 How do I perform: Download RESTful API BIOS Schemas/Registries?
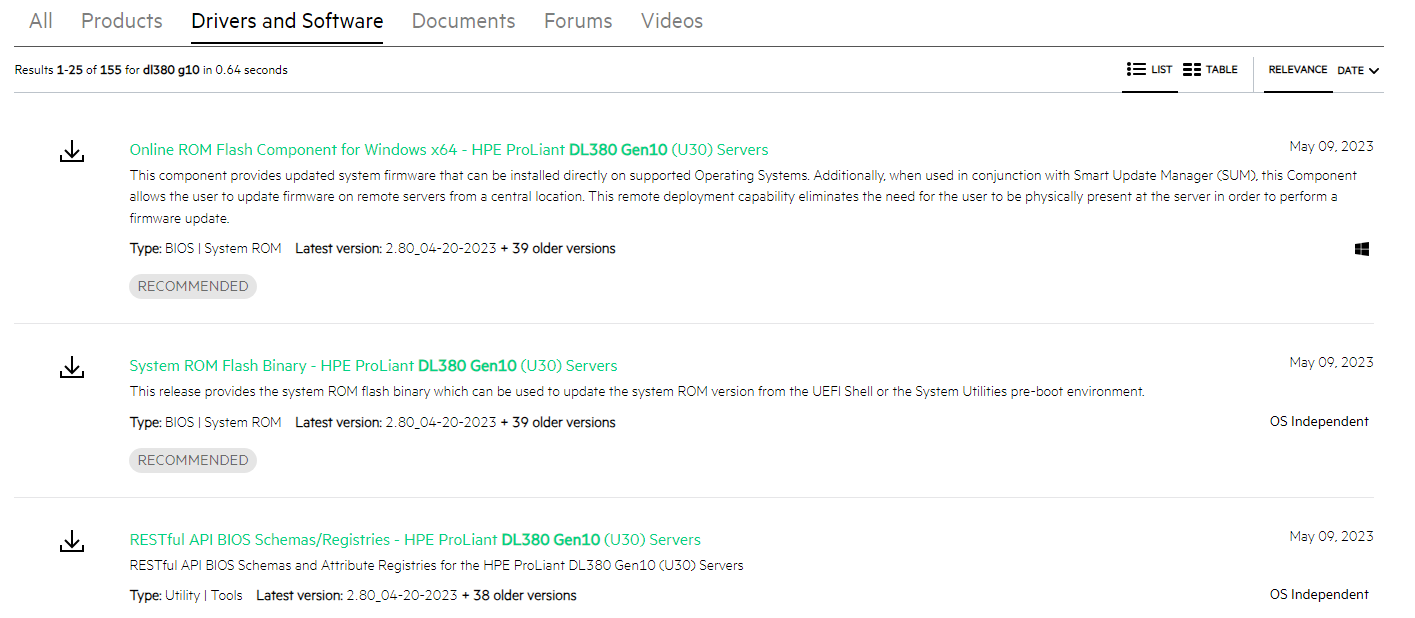tap(72, 541)
